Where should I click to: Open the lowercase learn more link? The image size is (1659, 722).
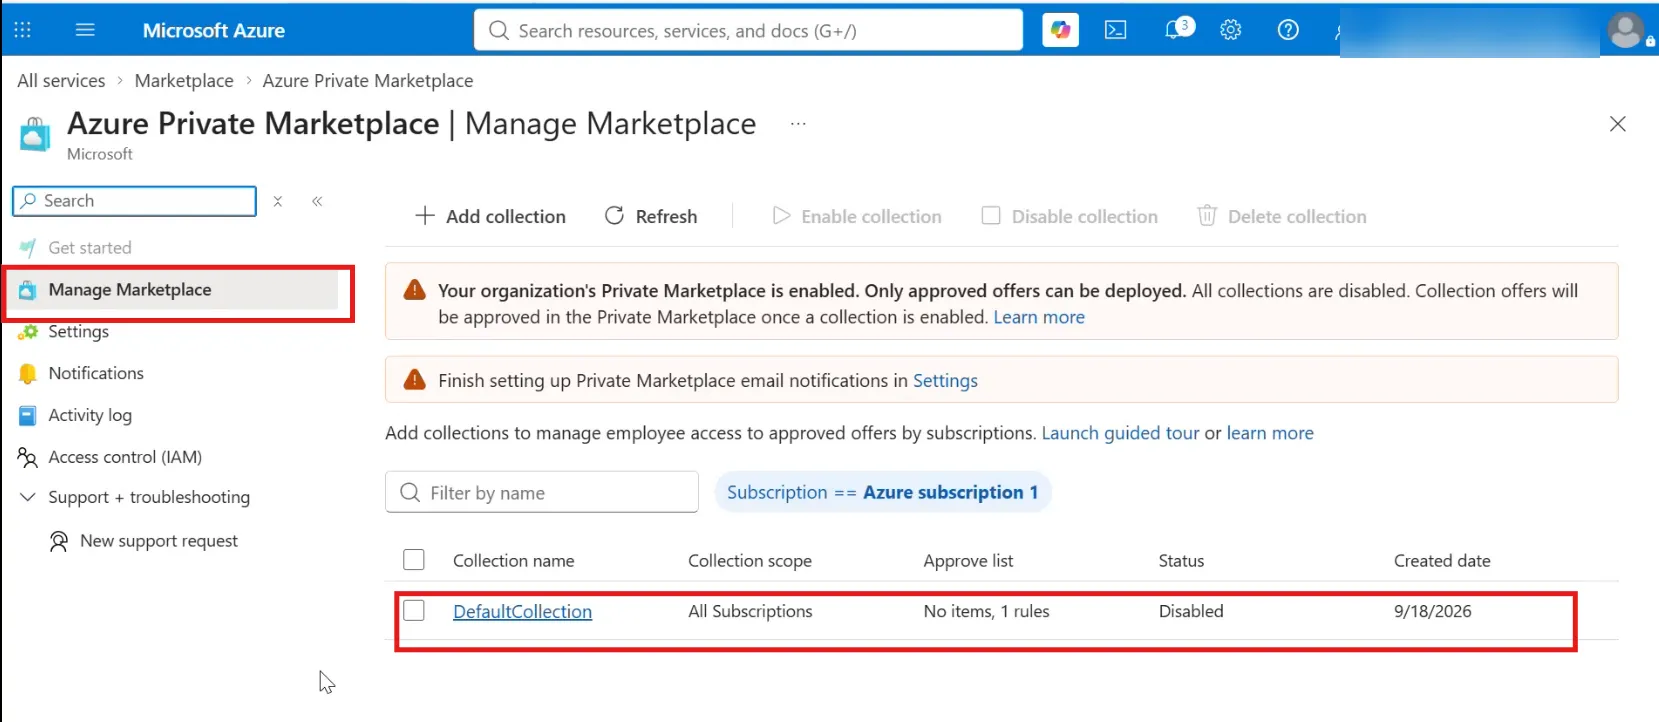coord(1270,433)
